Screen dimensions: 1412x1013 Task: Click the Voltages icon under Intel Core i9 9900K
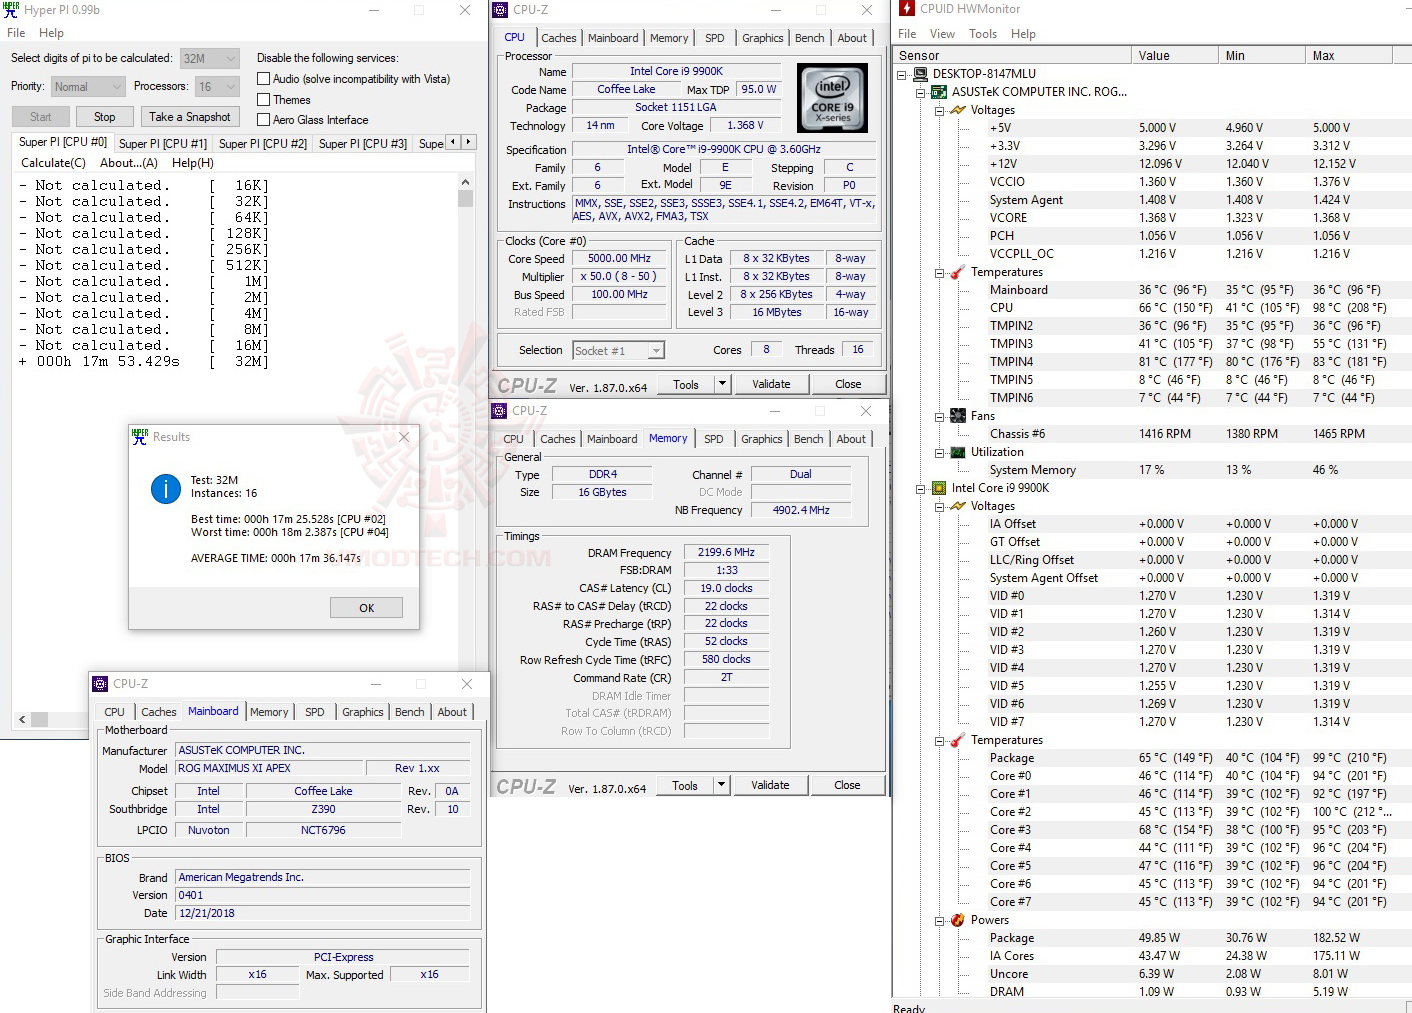click(958, 506)
